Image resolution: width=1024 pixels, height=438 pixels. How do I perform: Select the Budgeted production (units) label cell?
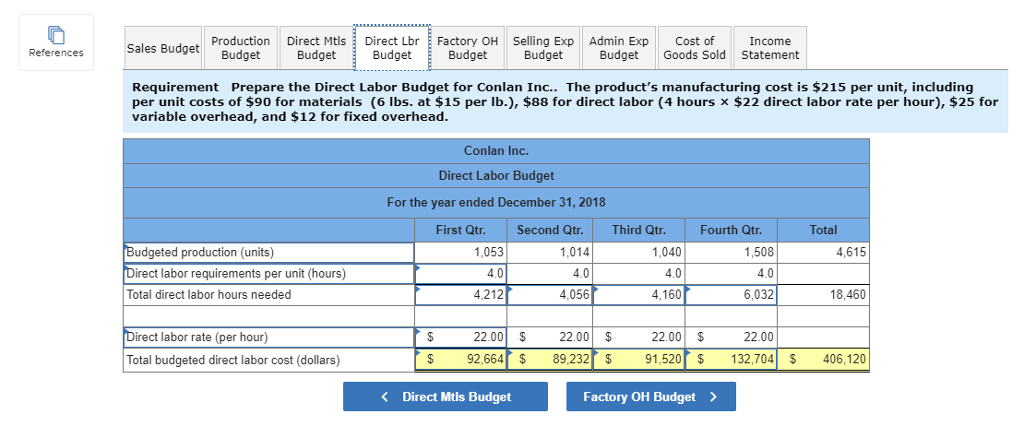[268, 253]
